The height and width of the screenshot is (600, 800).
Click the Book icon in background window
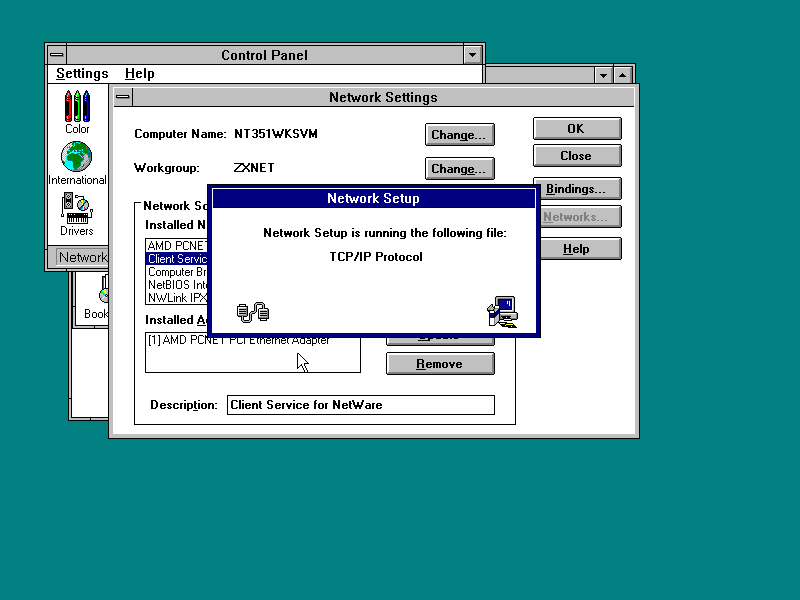(96, 297)
